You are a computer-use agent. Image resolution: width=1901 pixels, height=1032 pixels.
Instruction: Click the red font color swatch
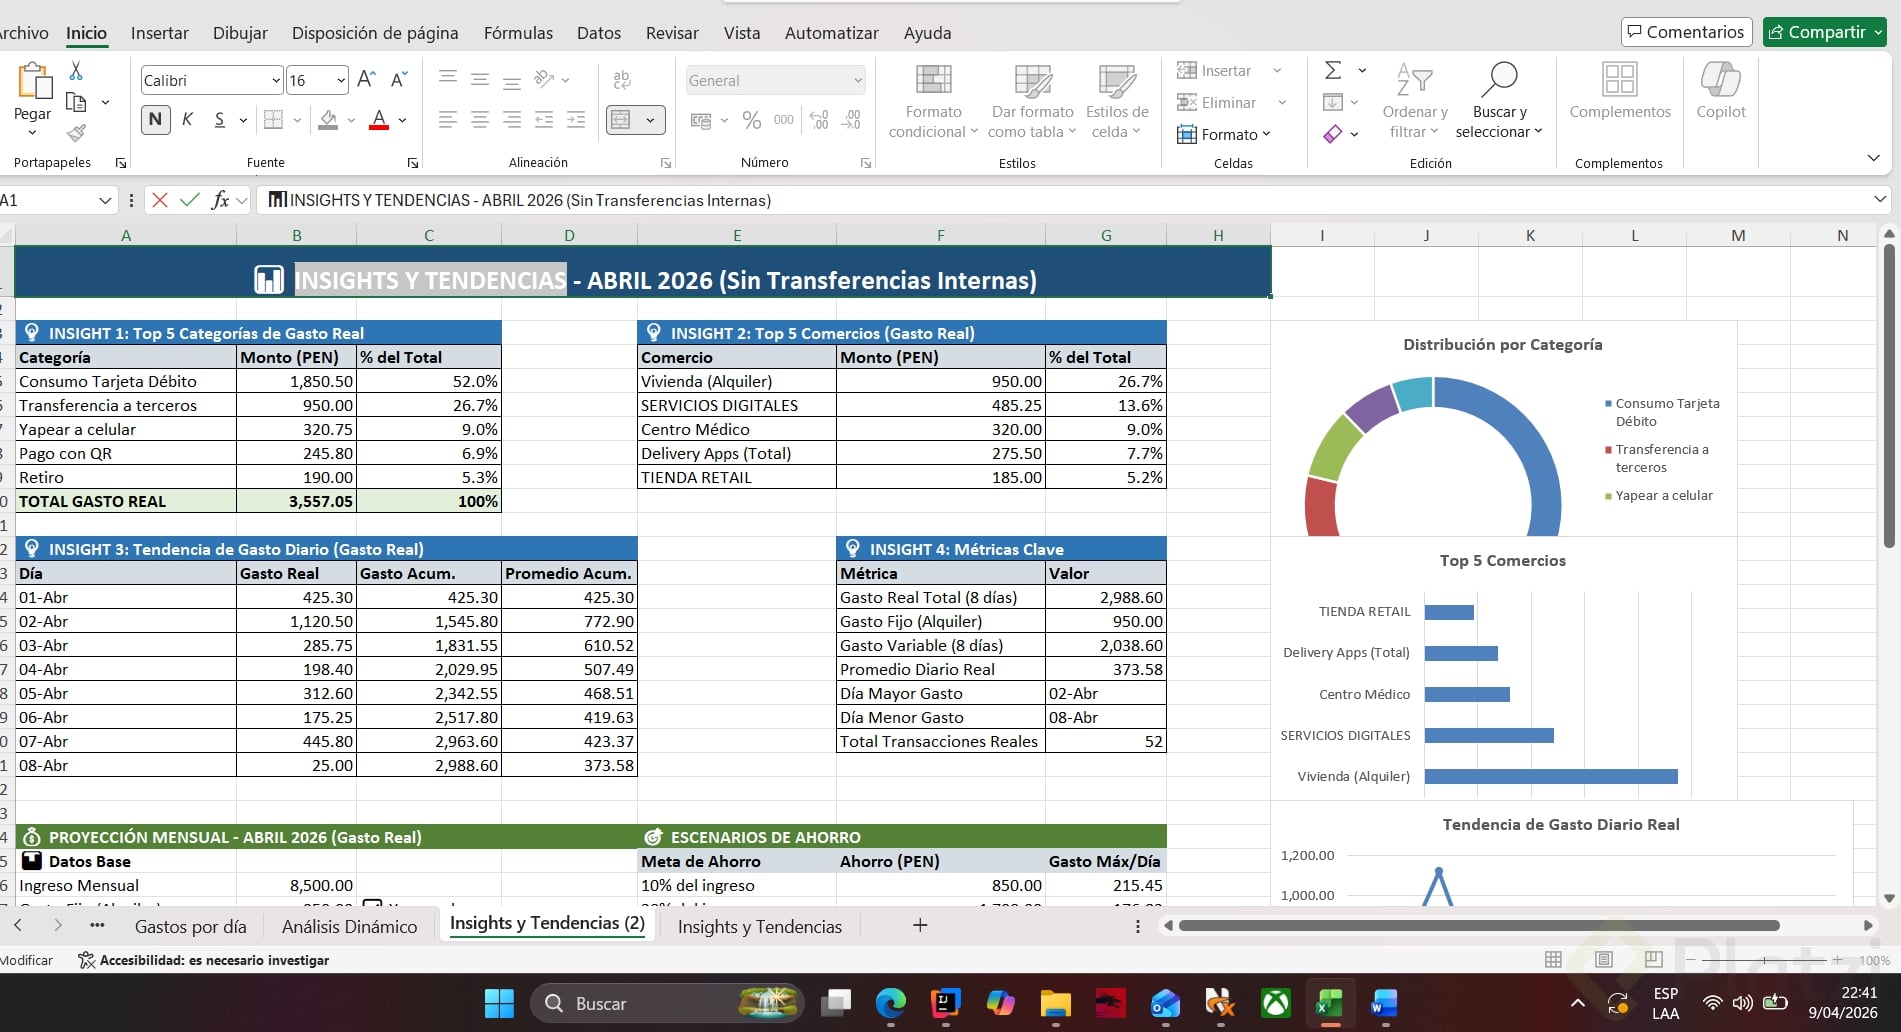379,120
